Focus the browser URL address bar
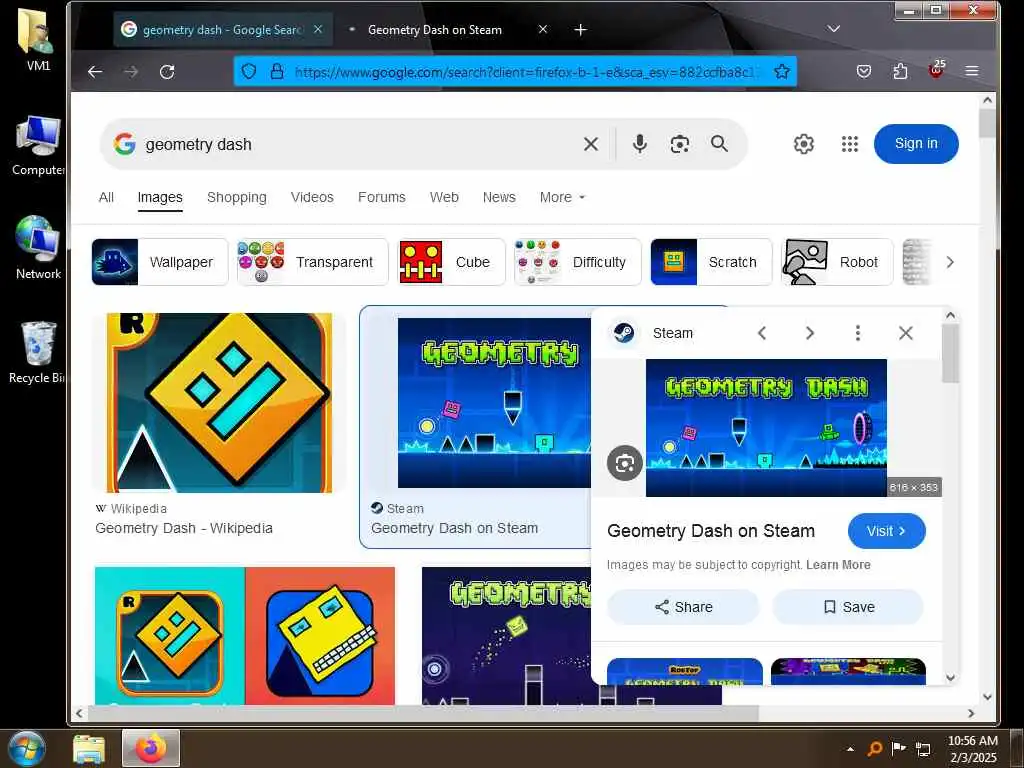The image size is (1024, 768). pos(526,72)
